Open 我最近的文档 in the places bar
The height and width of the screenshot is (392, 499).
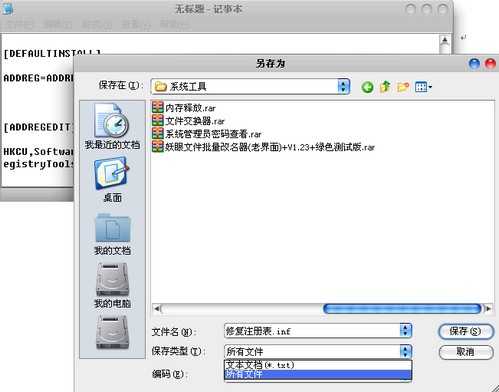pos(112,127)
